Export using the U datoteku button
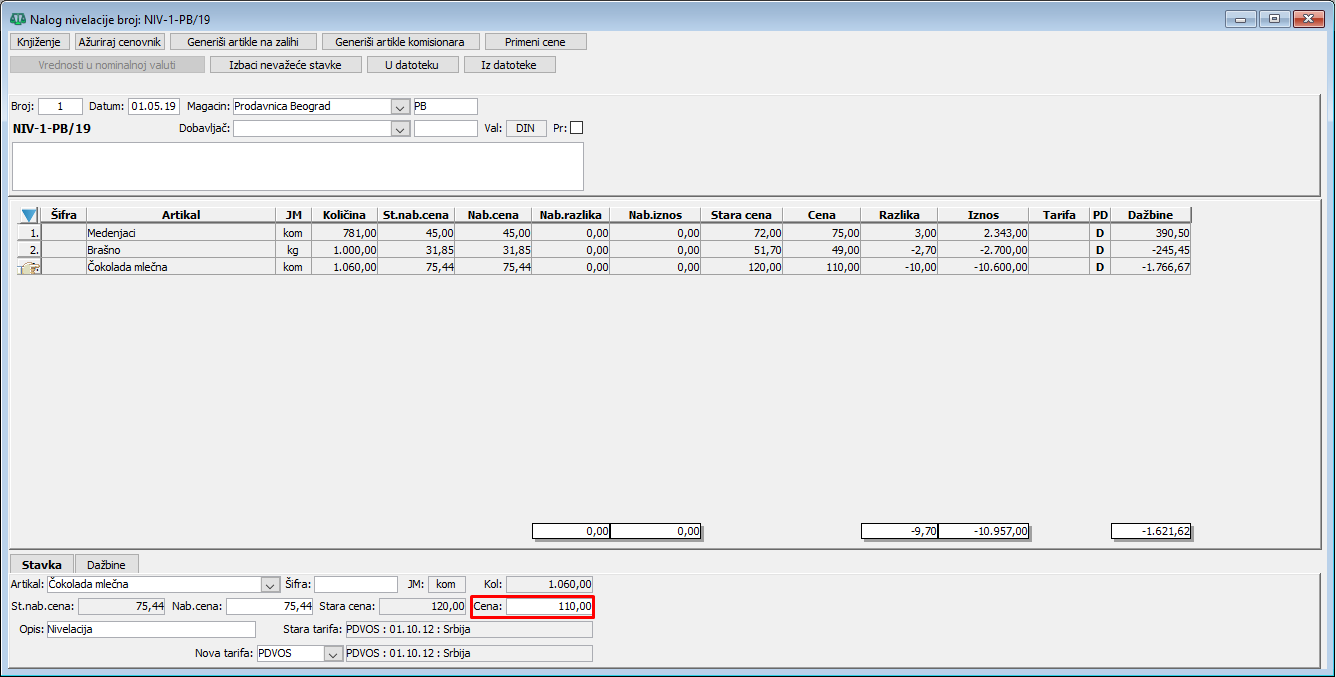The width and height of the screenshot is (1336, 677). coord(412,65)
